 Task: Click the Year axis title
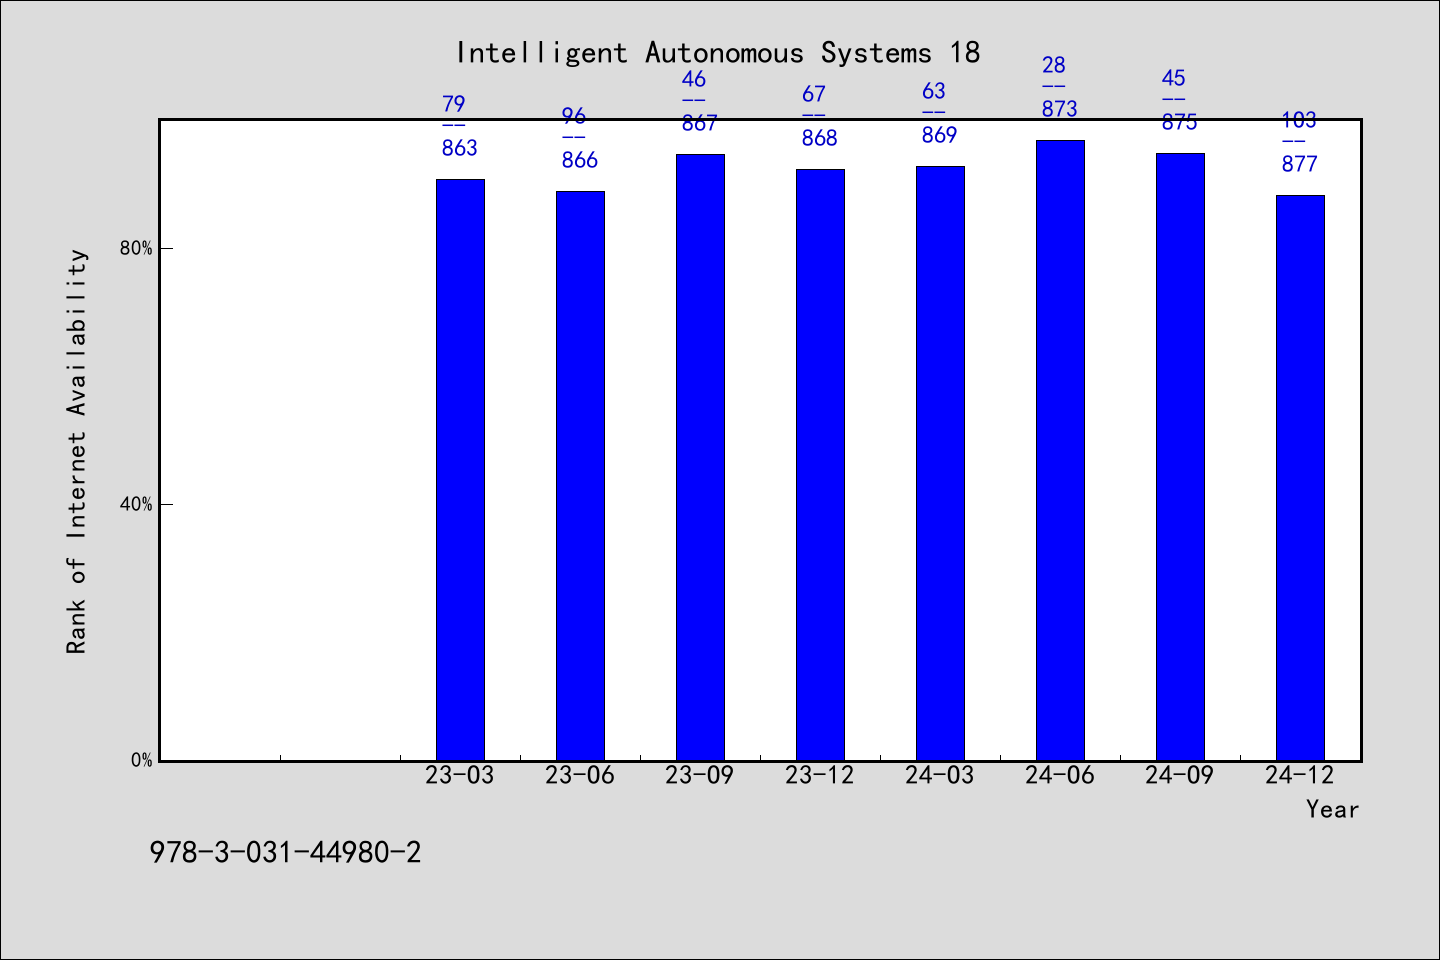1333,809
